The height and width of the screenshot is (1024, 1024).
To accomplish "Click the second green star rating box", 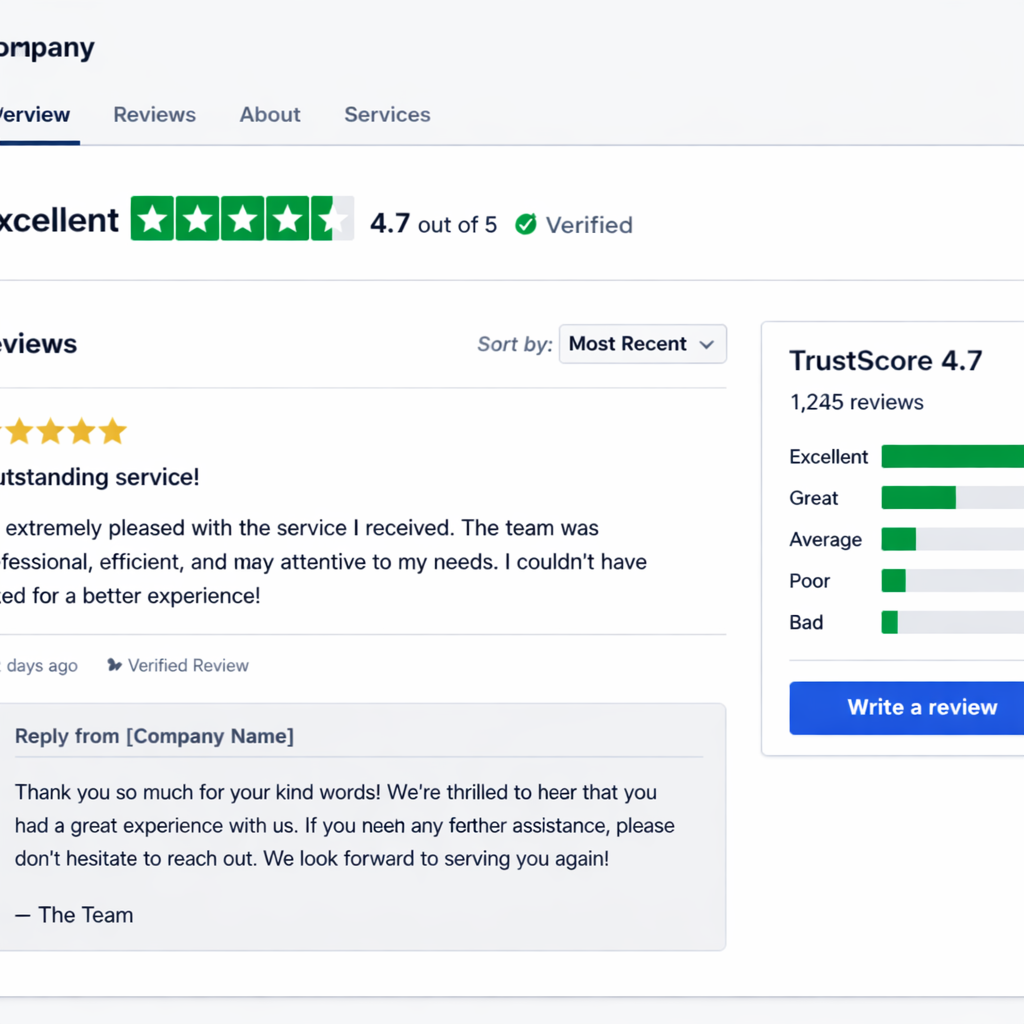I will click(x=198, y=218).
